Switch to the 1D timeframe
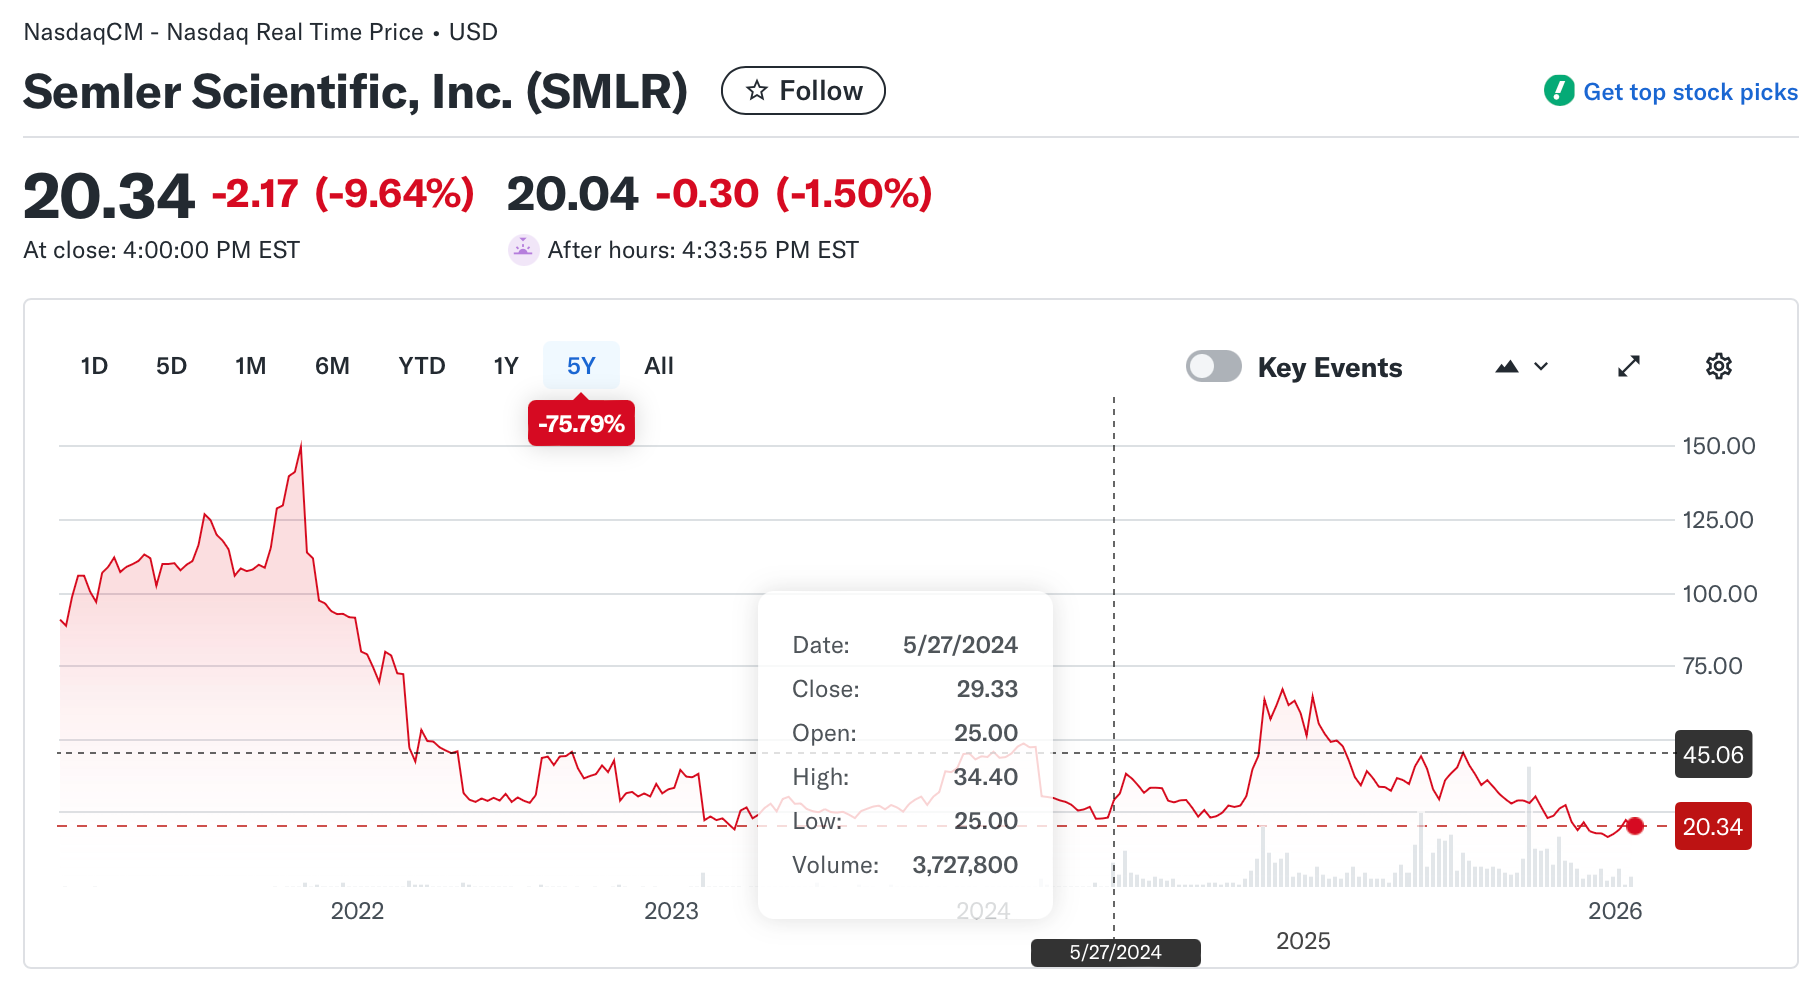The width and height of the screenshot is (1814, 982). [93, 366]
